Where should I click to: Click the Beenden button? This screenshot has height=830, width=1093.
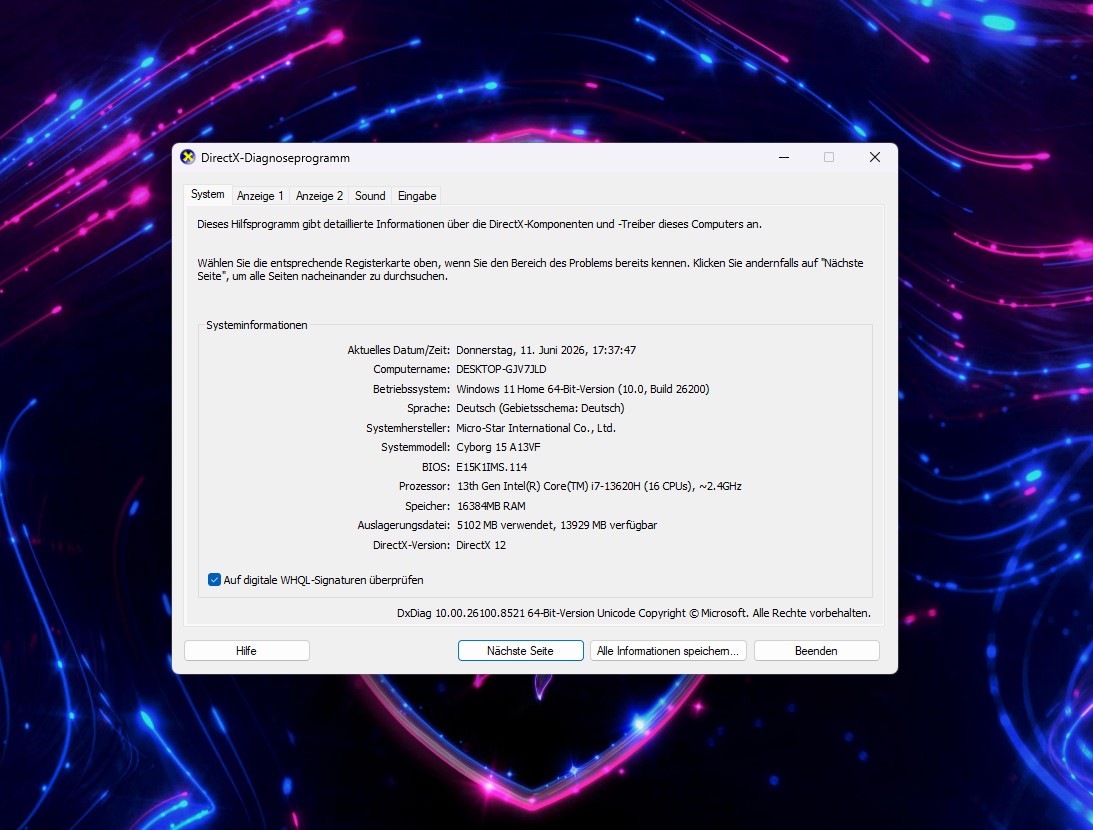pyautogui.click(x=816, y=651)
